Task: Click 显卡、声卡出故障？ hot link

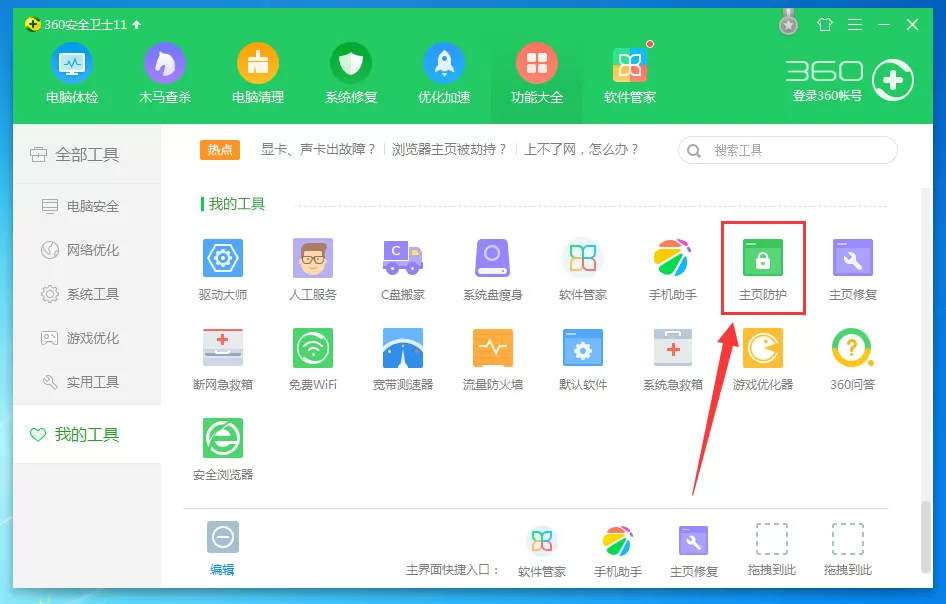Action: tap(319, 149)
